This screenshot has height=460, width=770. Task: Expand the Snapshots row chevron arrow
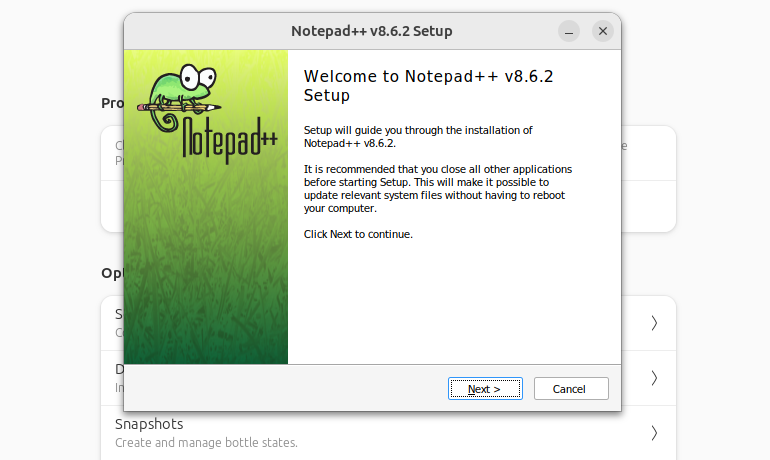point(654,432)
